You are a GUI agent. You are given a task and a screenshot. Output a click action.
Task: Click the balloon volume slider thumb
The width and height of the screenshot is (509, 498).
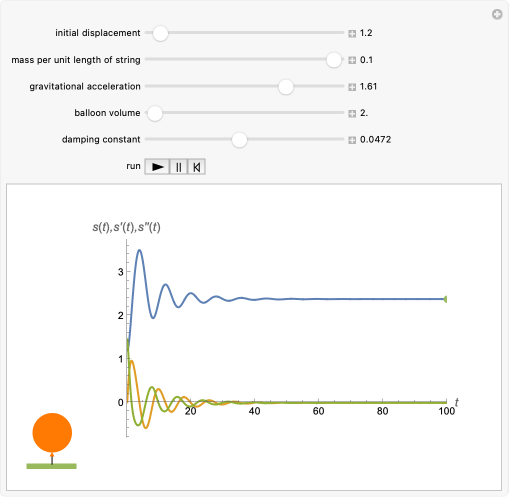tap(155, 113)
